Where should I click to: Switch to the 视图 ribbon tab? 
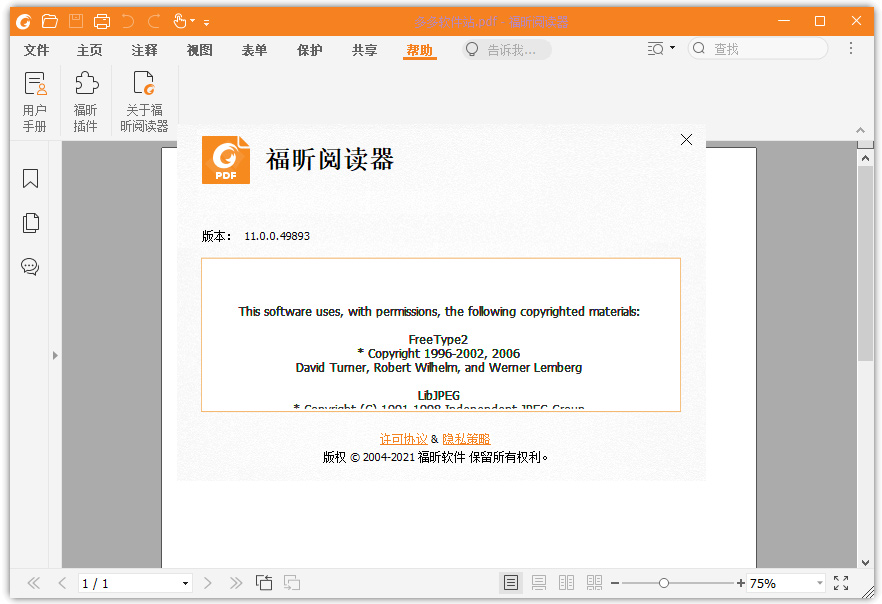click(x=199, y=48)
